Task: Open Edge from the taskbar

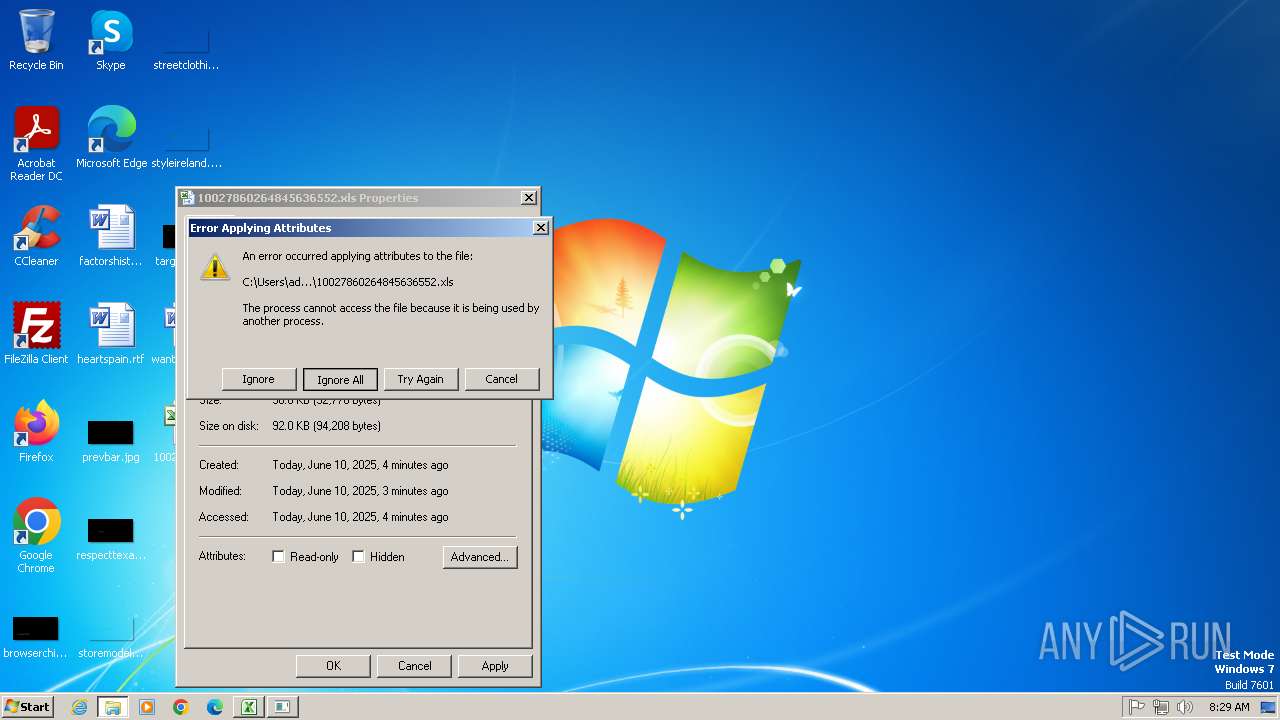Action: 215,707
